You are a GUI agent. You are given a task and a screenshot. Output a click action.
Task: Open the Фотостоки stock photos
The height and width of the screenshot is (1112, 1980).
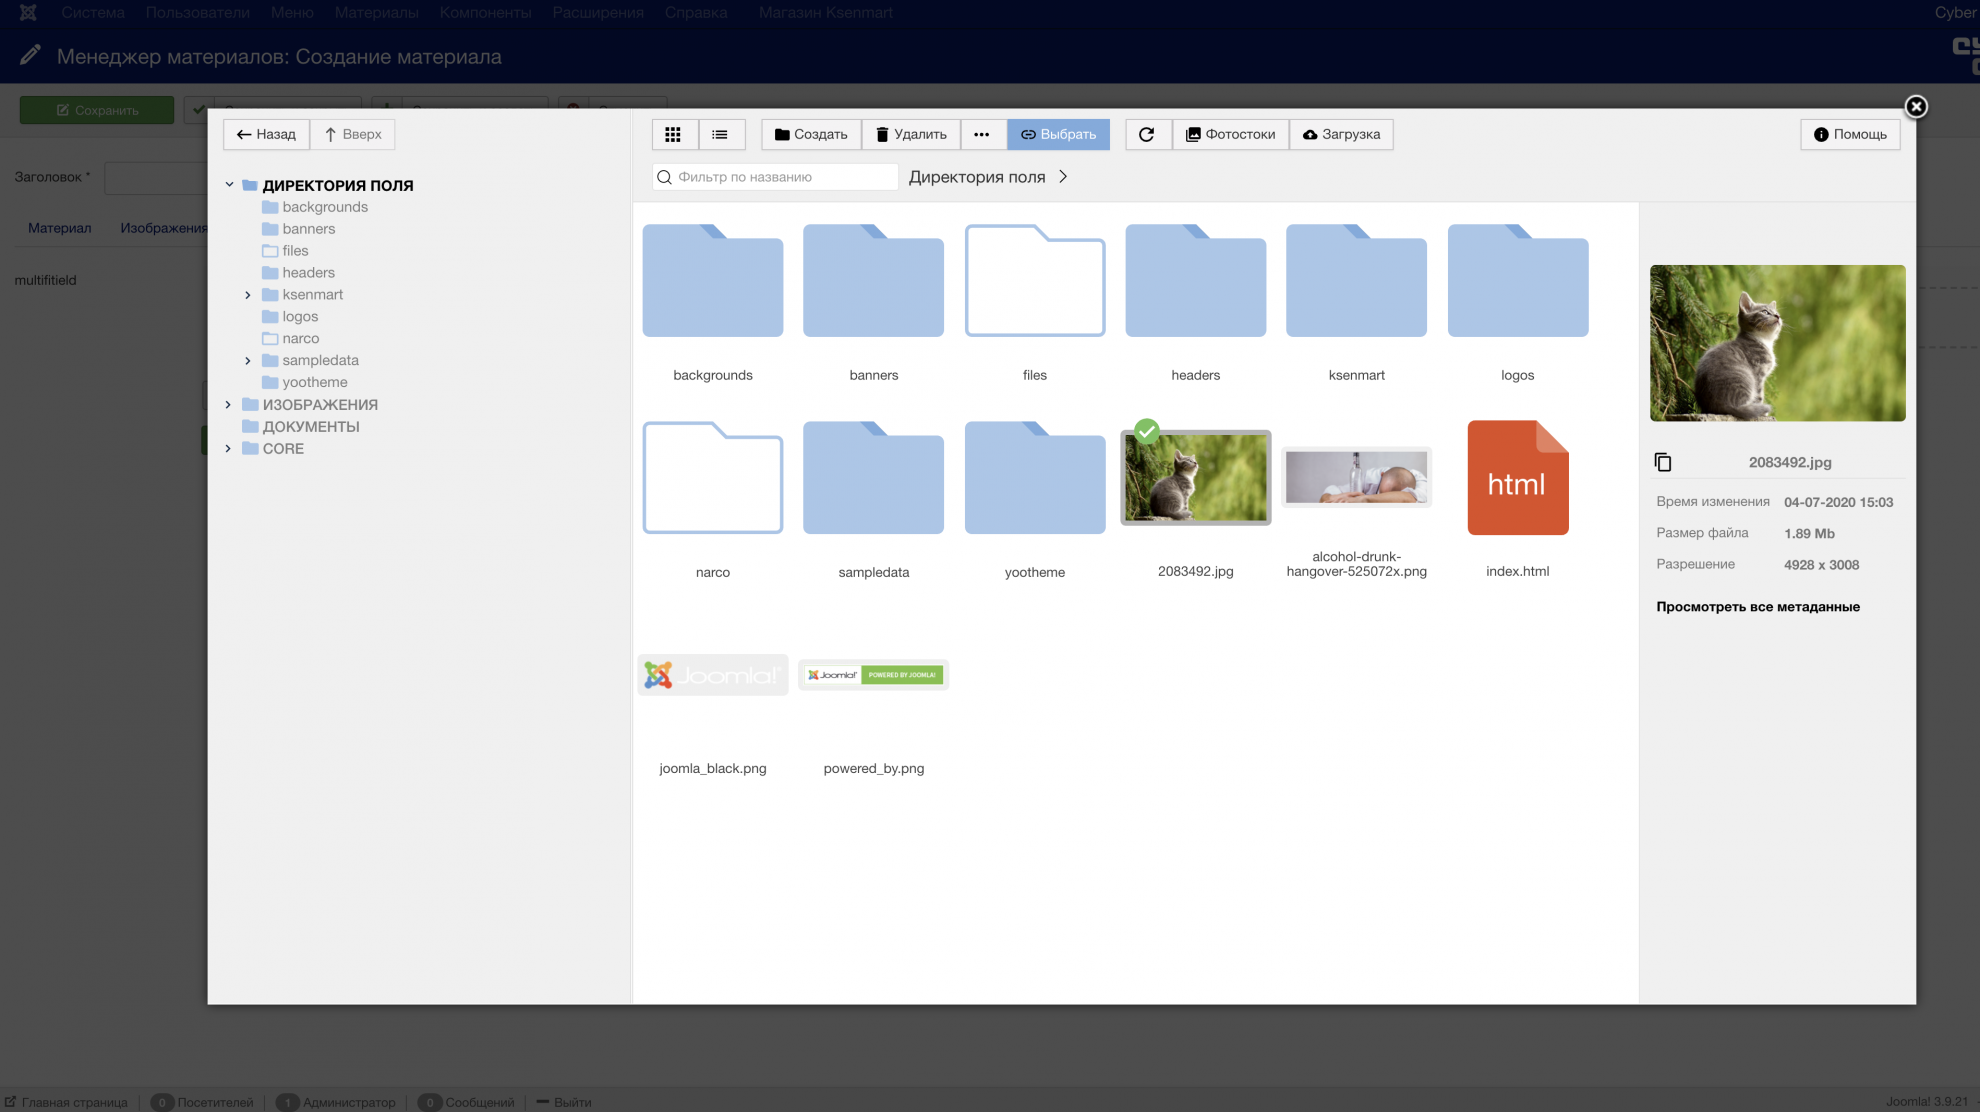pos(1230,134)
